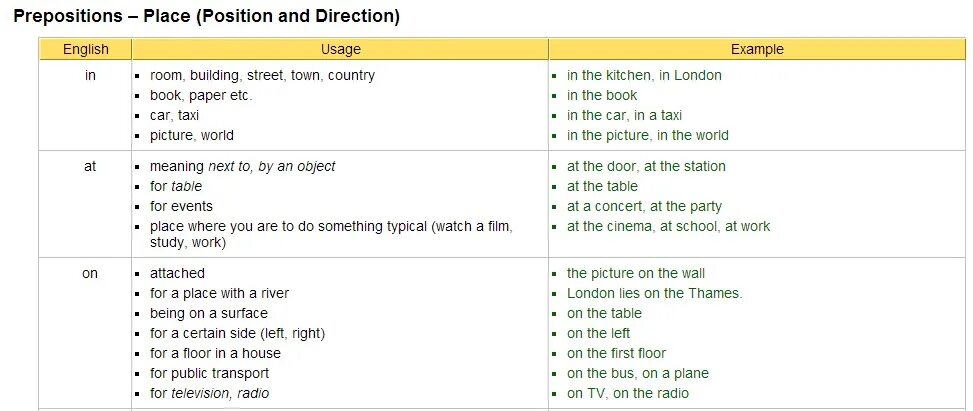Image resolution: width=973 pixels, height=411 pixels.
Task: Click 'London lies on the Thames.' example
Action: [654, 293]
